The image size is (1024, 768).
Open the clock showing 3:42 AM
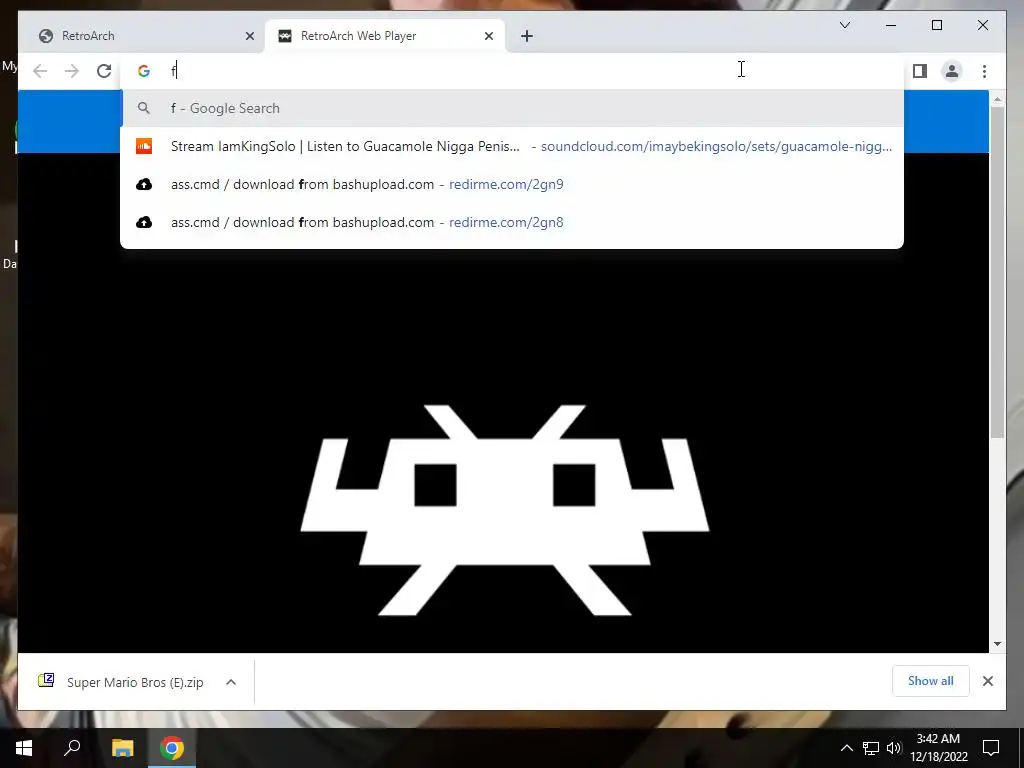pyautogui.click(x=938, y=748)
